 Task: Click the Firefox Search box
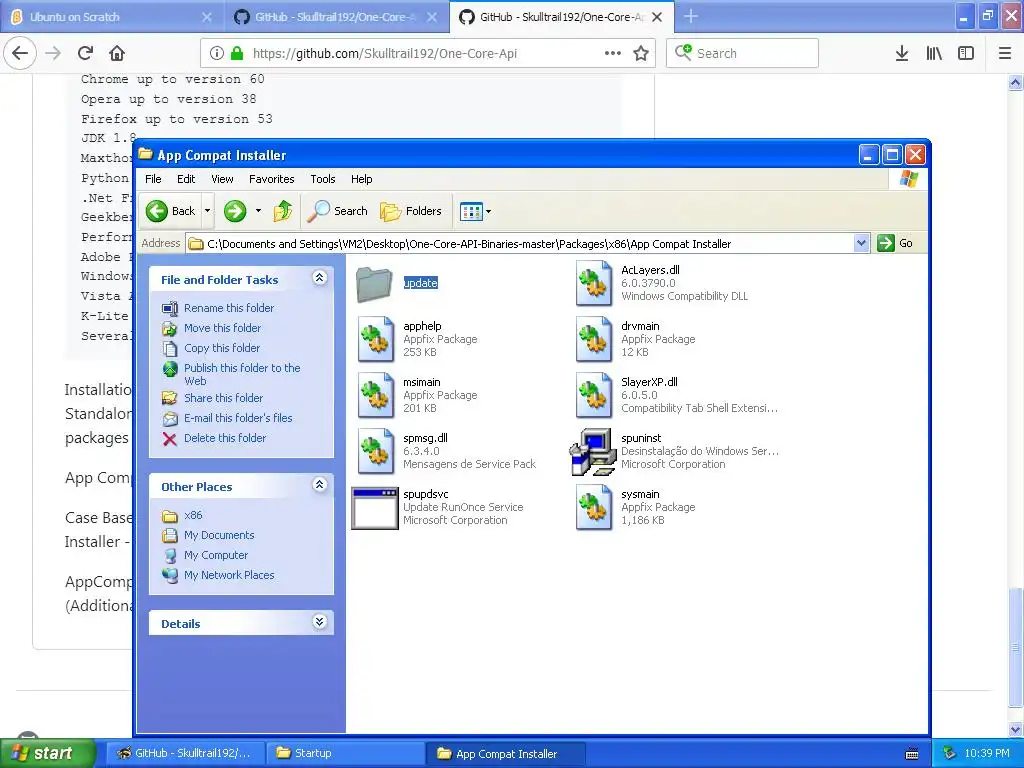[742, 53]
